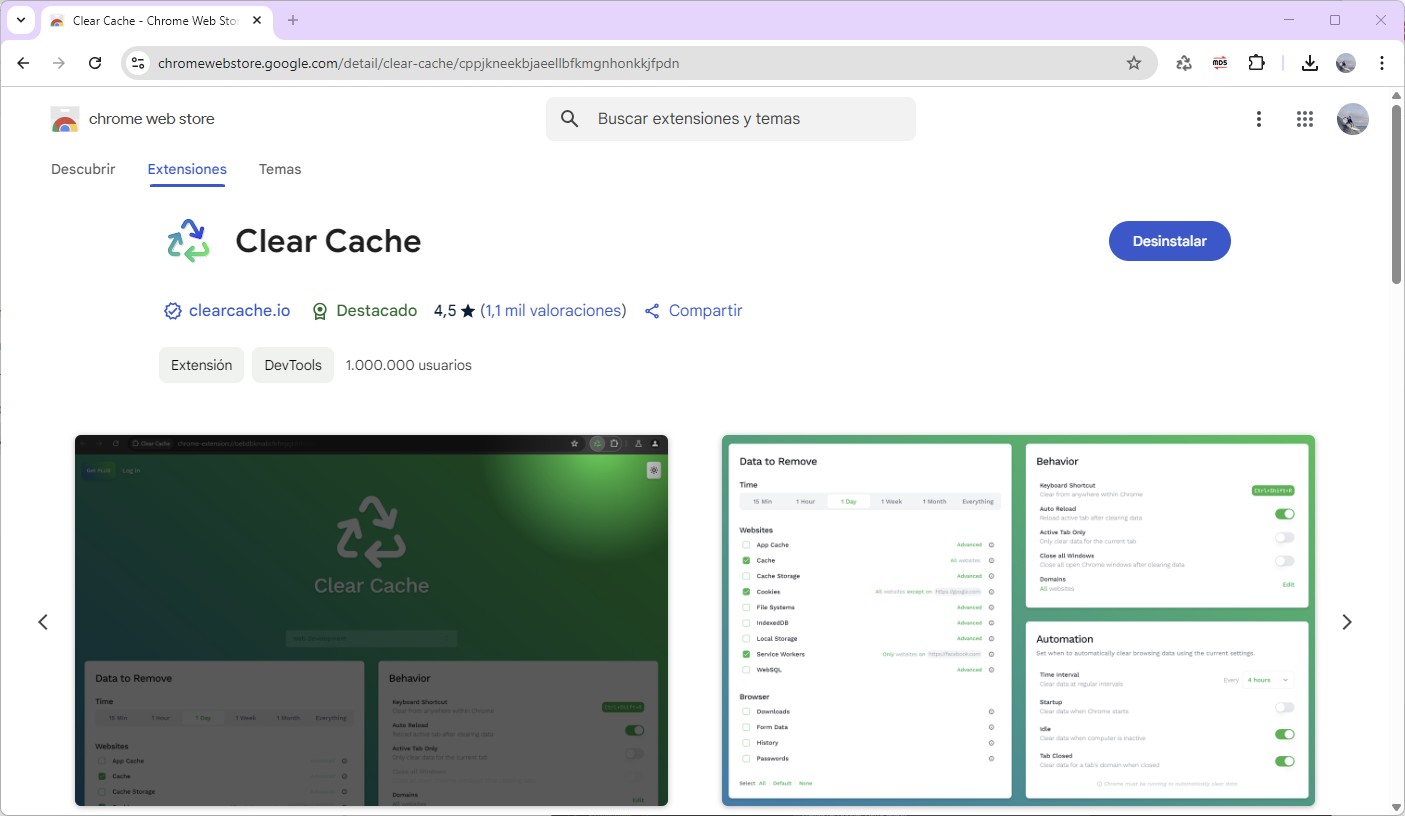This screenshot has height=816, width=1405.
Task: Open a new tab with the plus button
Action: pos(293,20)
